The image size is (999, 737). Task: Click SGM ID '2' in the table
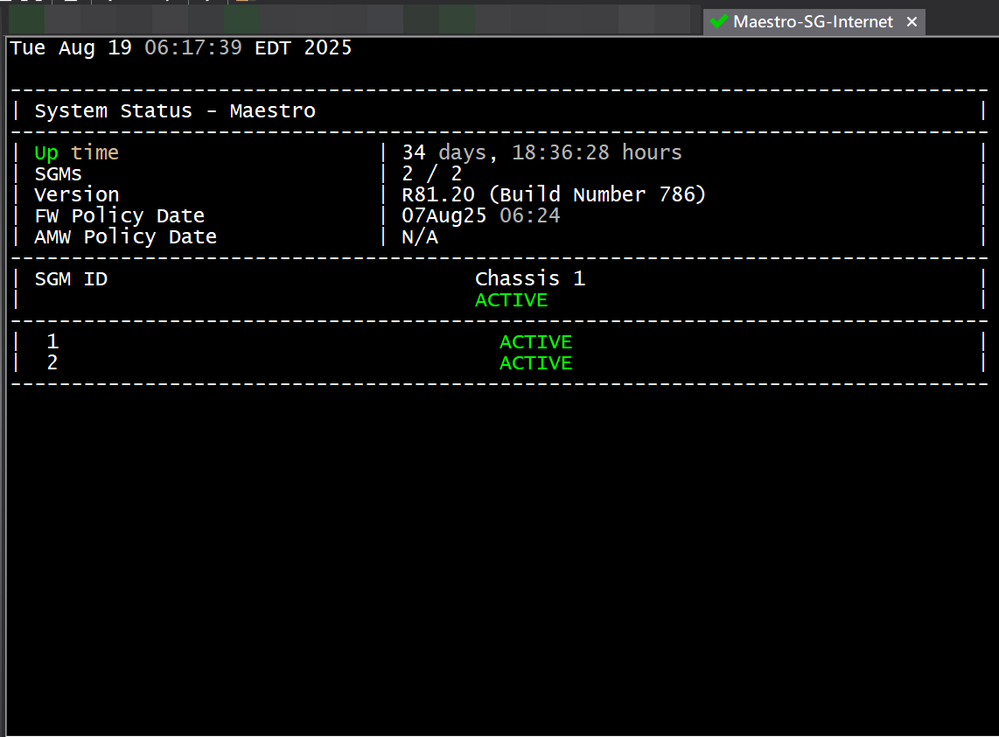pos(52,363)
